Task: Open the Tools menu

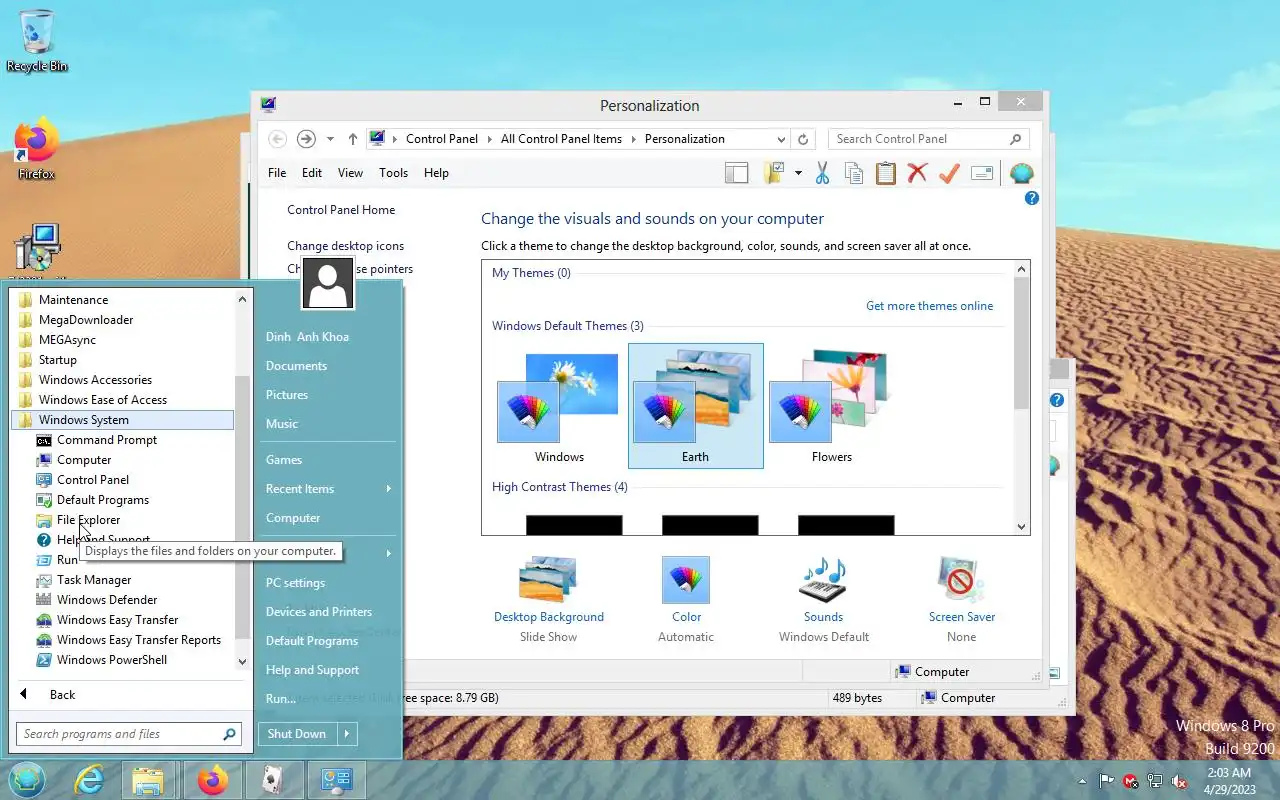Action: pos(393,173)
